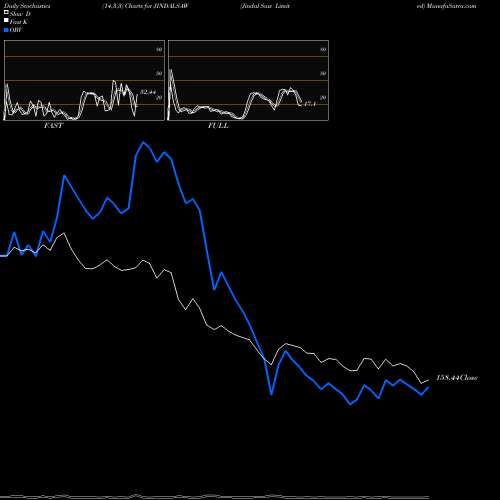Click the 20 level label in FULL chart
The width and height of the screenshot is (500, 500).
[x=323, y=98]
